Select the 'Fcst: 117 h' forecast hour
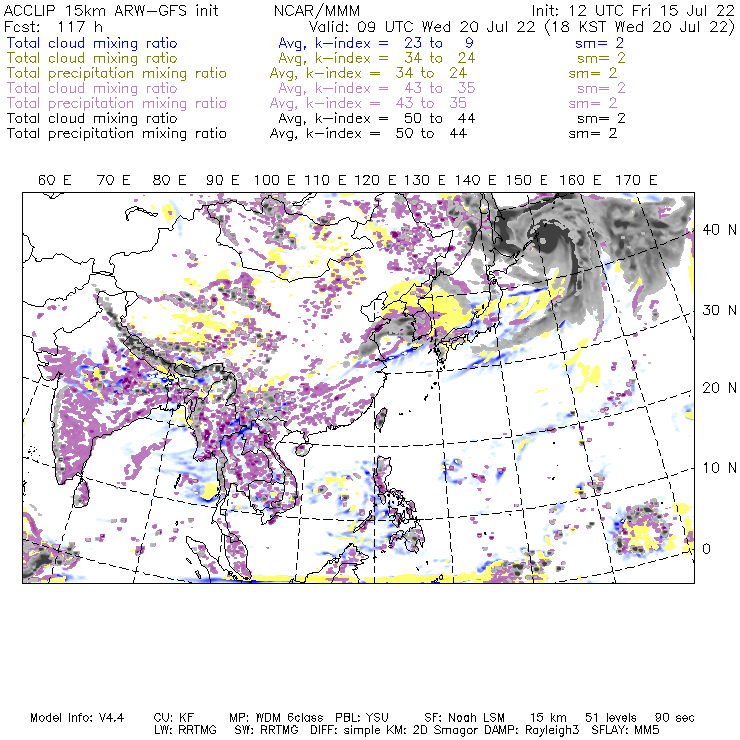Image resolution: width=740 pixels, height=740 pixels. tap(53, 27)
